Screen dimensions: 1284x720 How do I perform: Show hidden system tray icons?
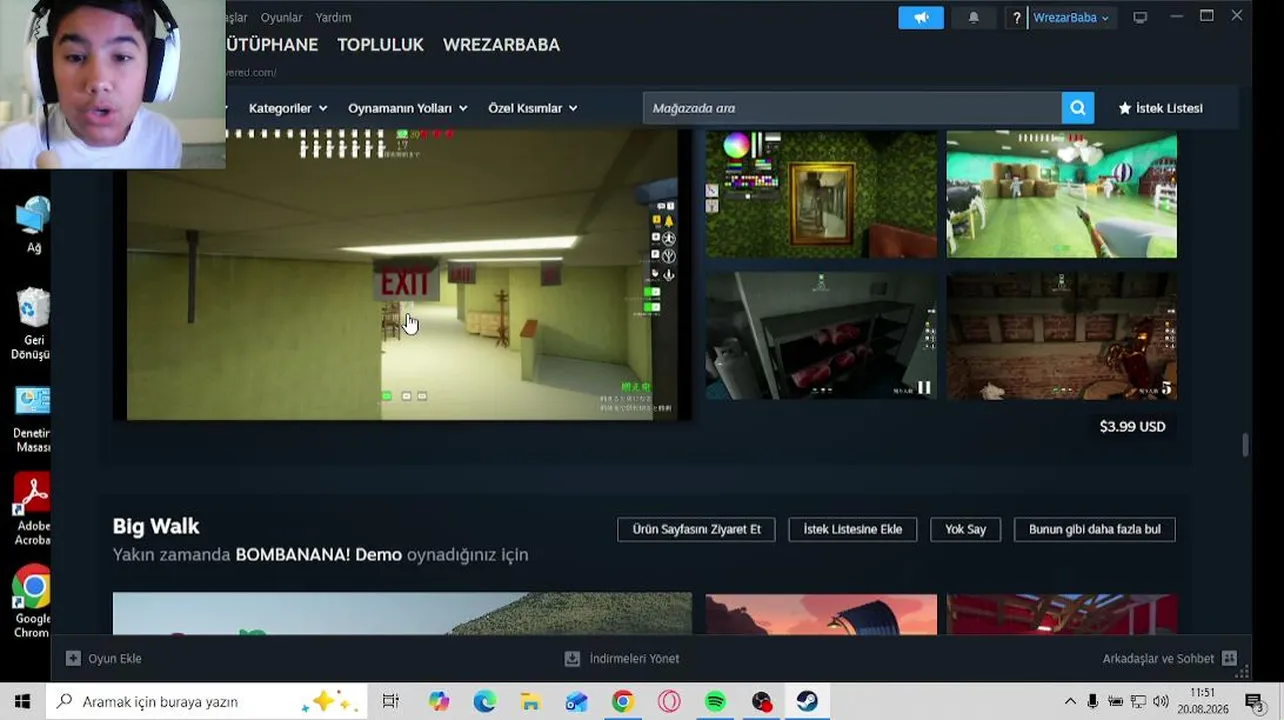[x=1070, y=702]
